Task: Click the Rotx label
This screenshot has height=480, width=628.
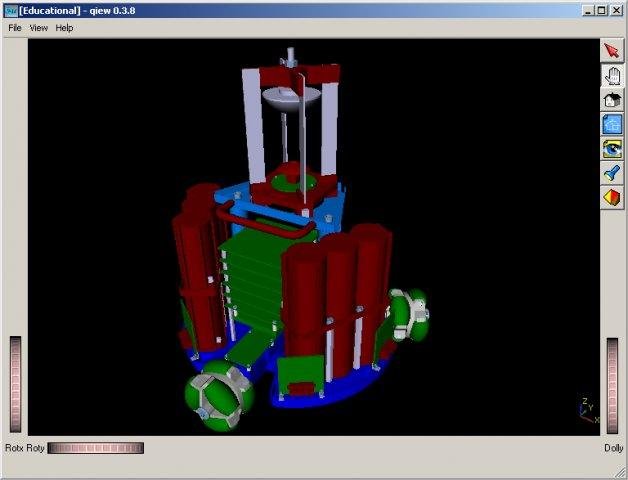Action: 14,448
